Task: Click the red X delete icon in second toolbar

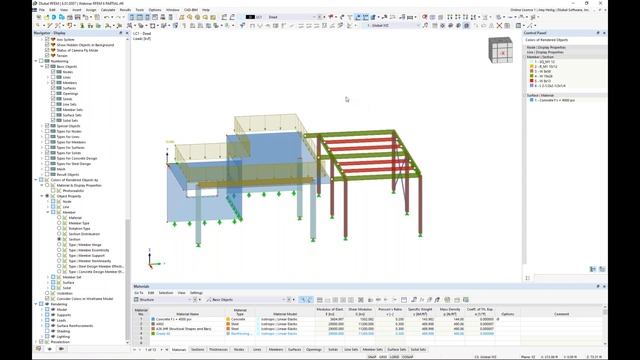Action: coord(499,25)
